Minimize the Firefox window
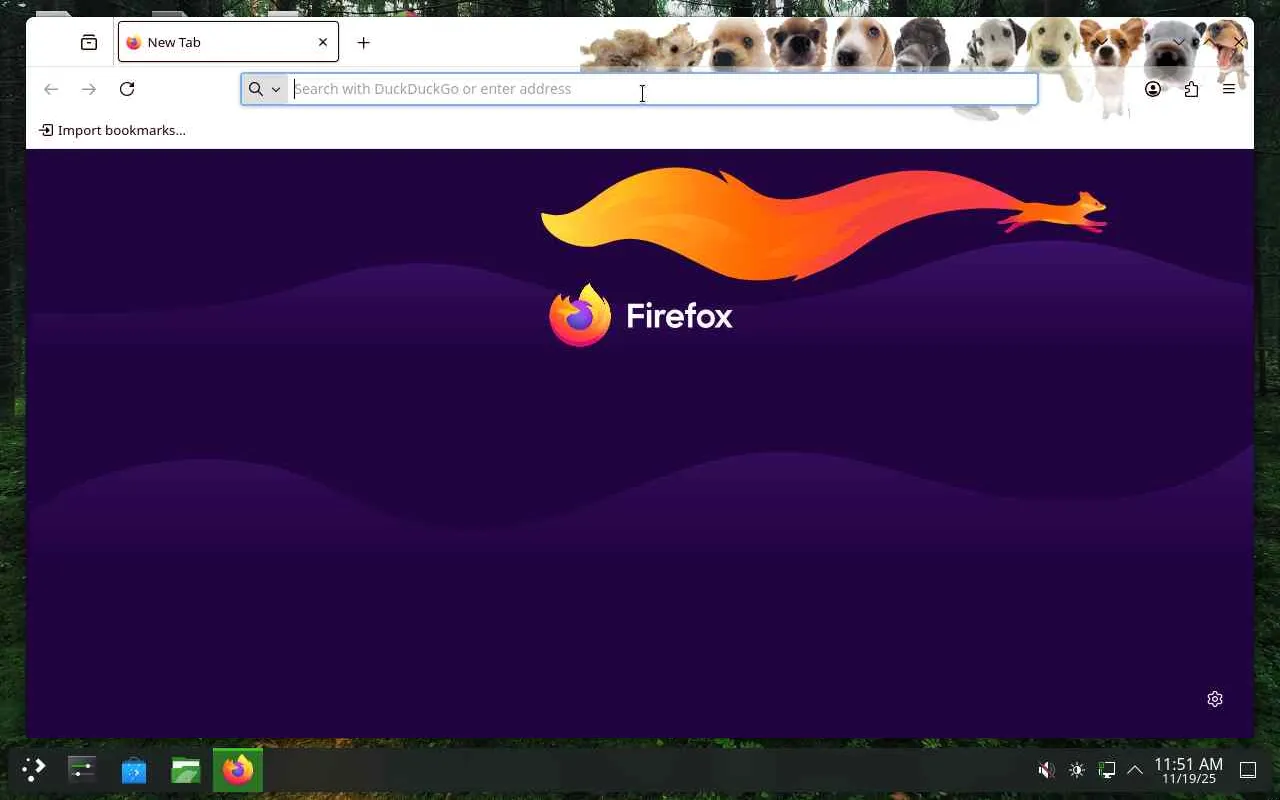1280x800 pixels. [1179, 42]
